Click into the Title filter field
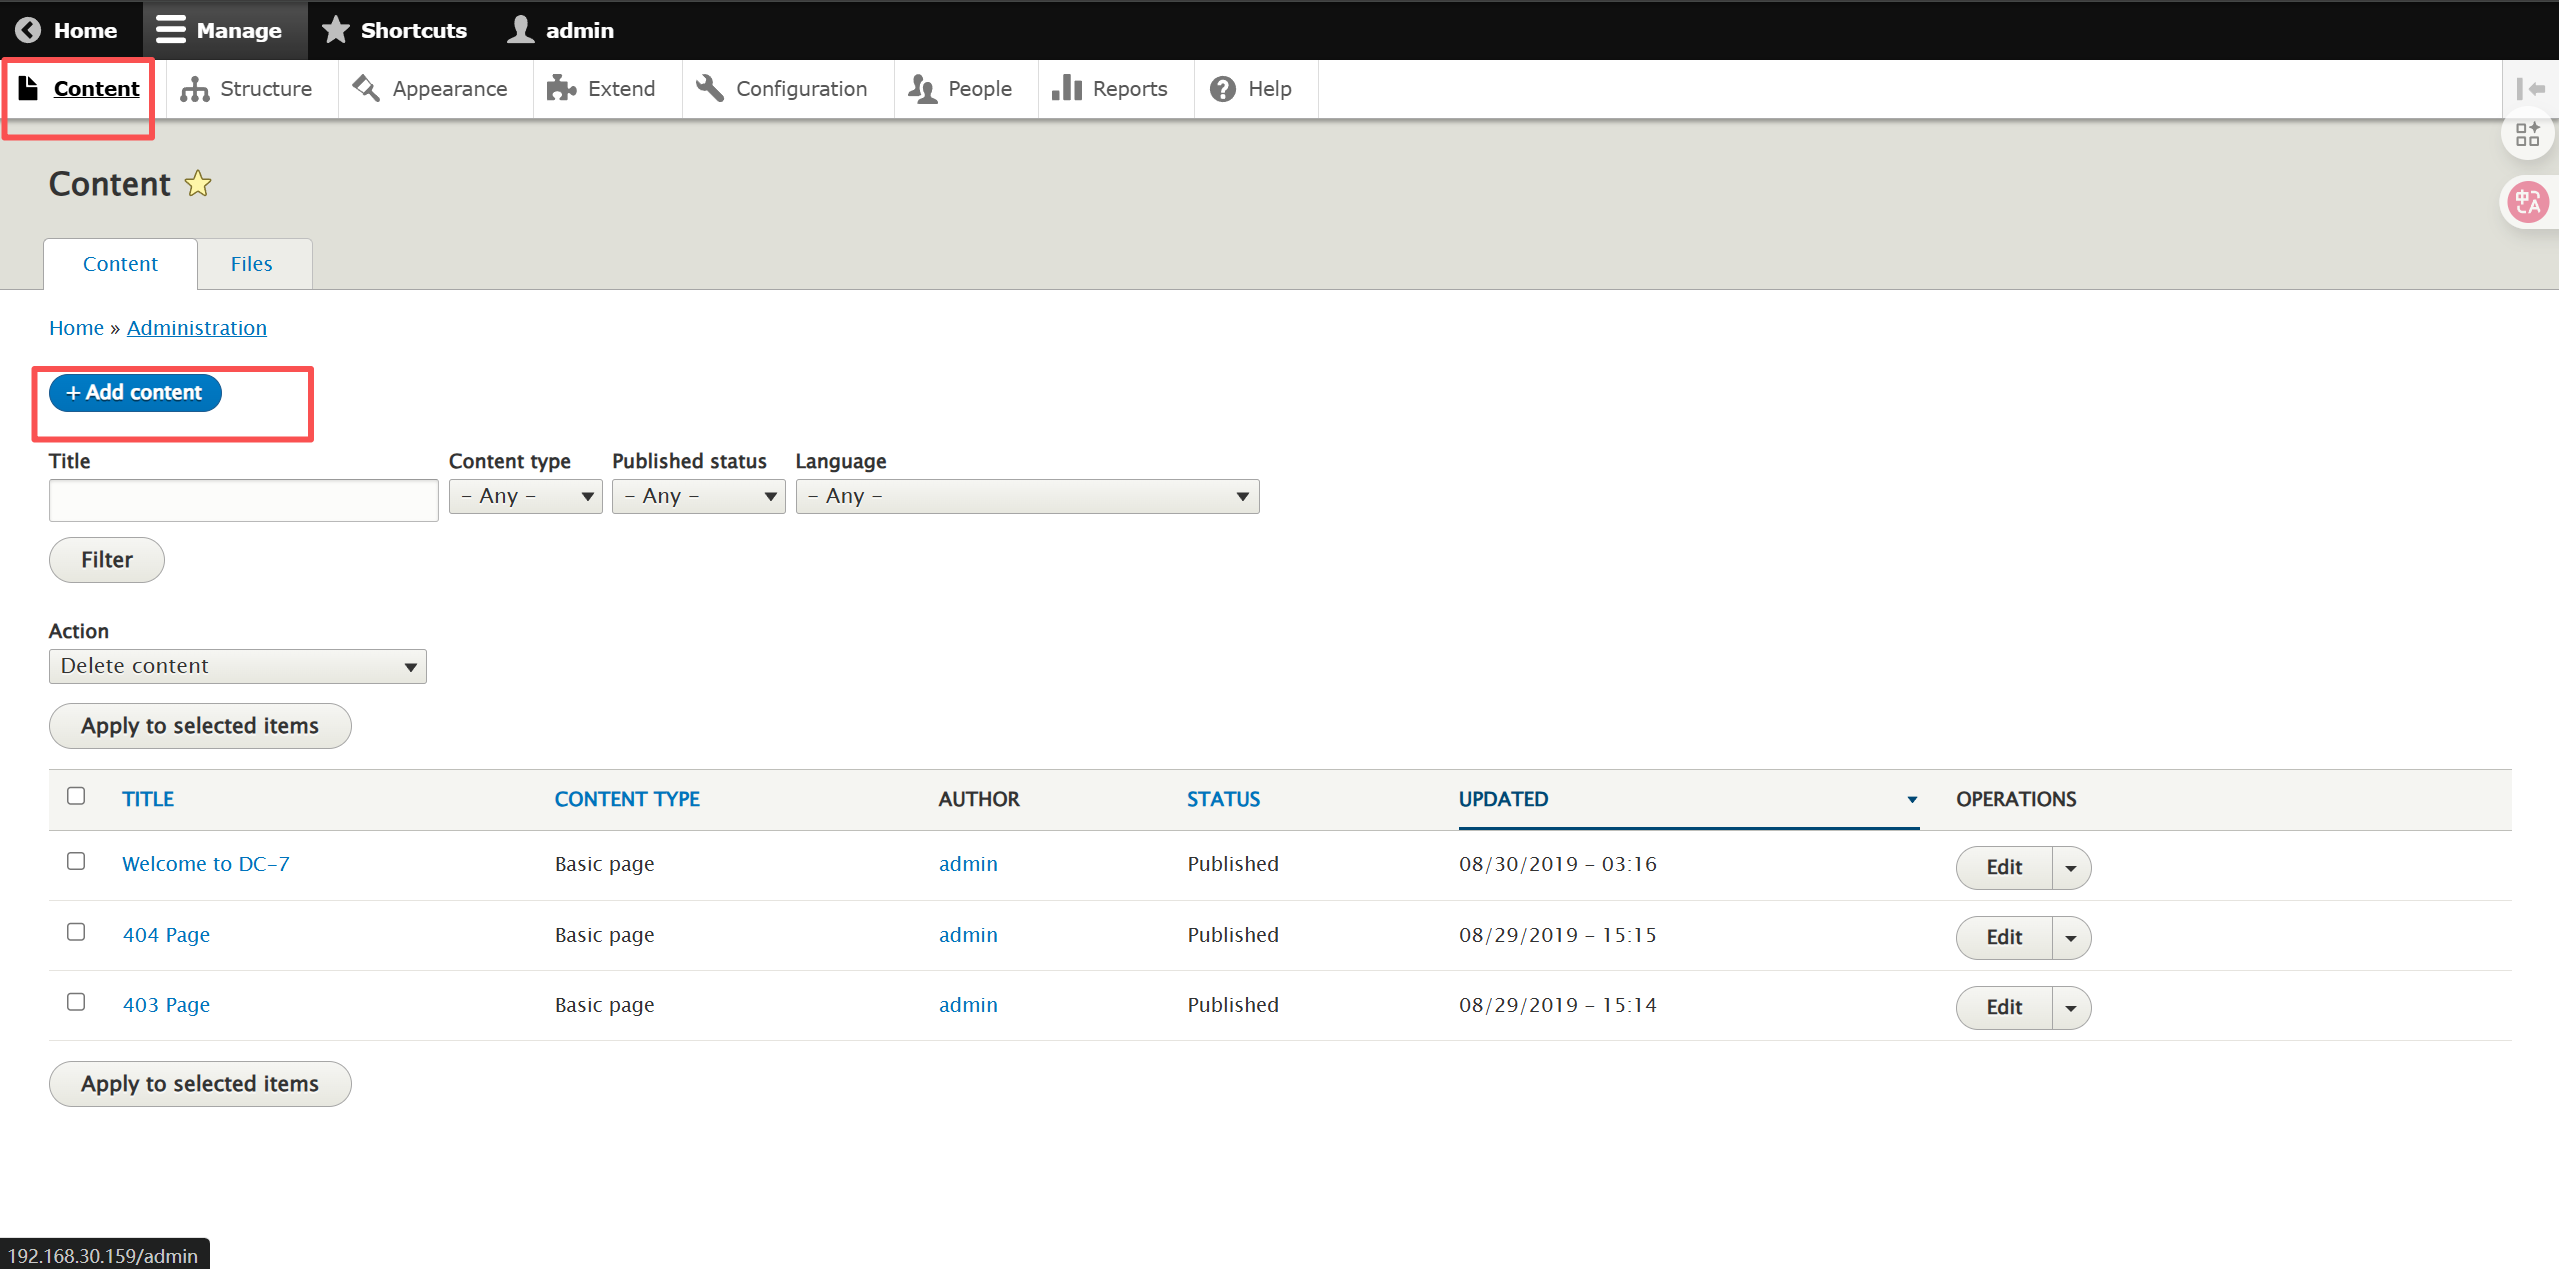The width and height of the screenshot is (2559, 1269). [243, 500]
